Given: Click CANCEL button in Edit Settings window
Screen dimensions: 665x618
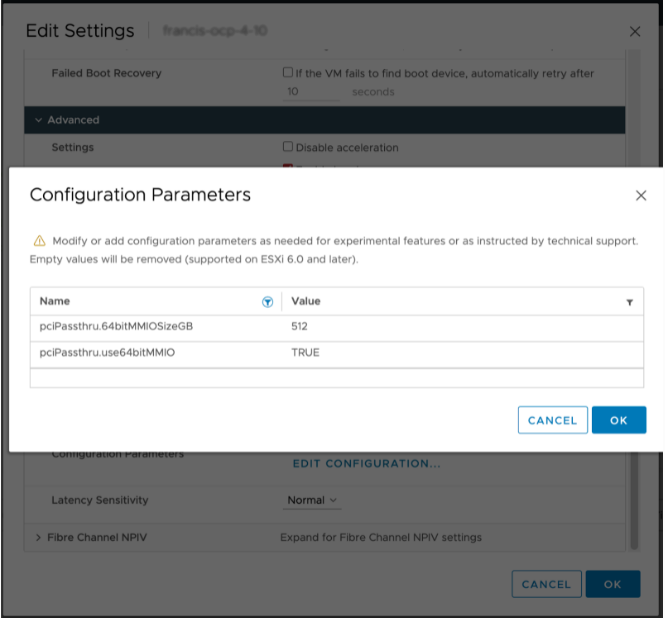Looking at the screenshot, I should (545, 584).
